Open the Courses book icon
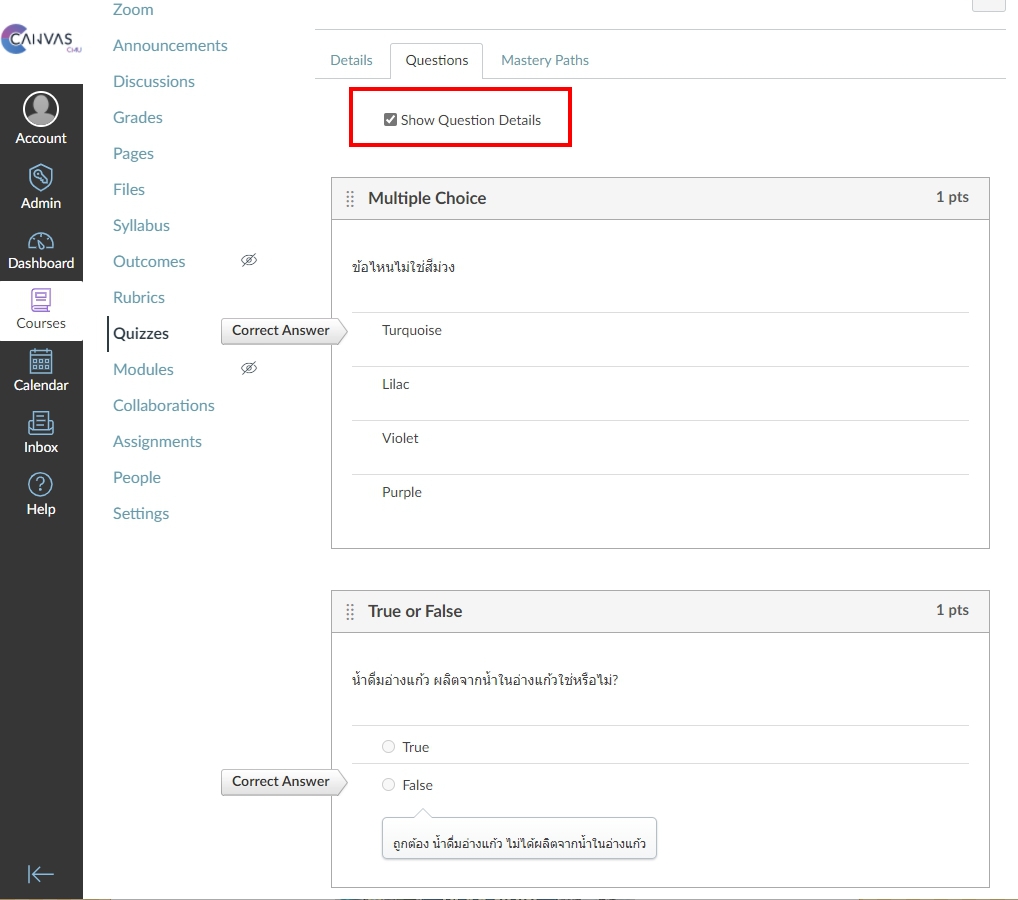1018x900 pixels. (41, 300)
